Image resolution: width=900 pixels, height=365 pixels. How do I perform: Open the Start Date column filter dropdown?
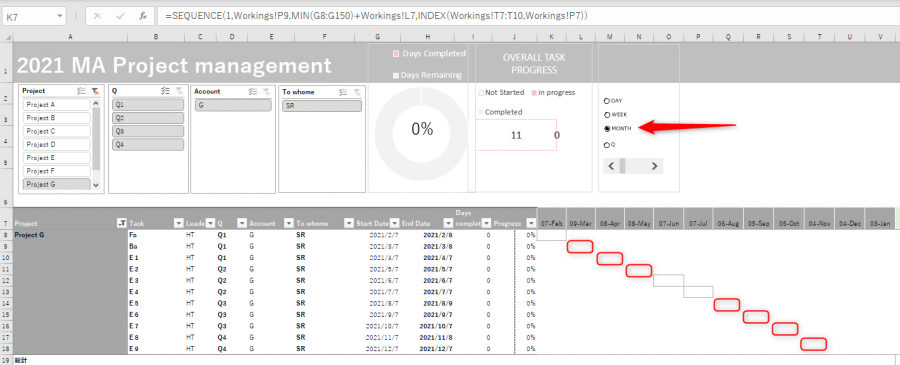(x=394, y=223)
